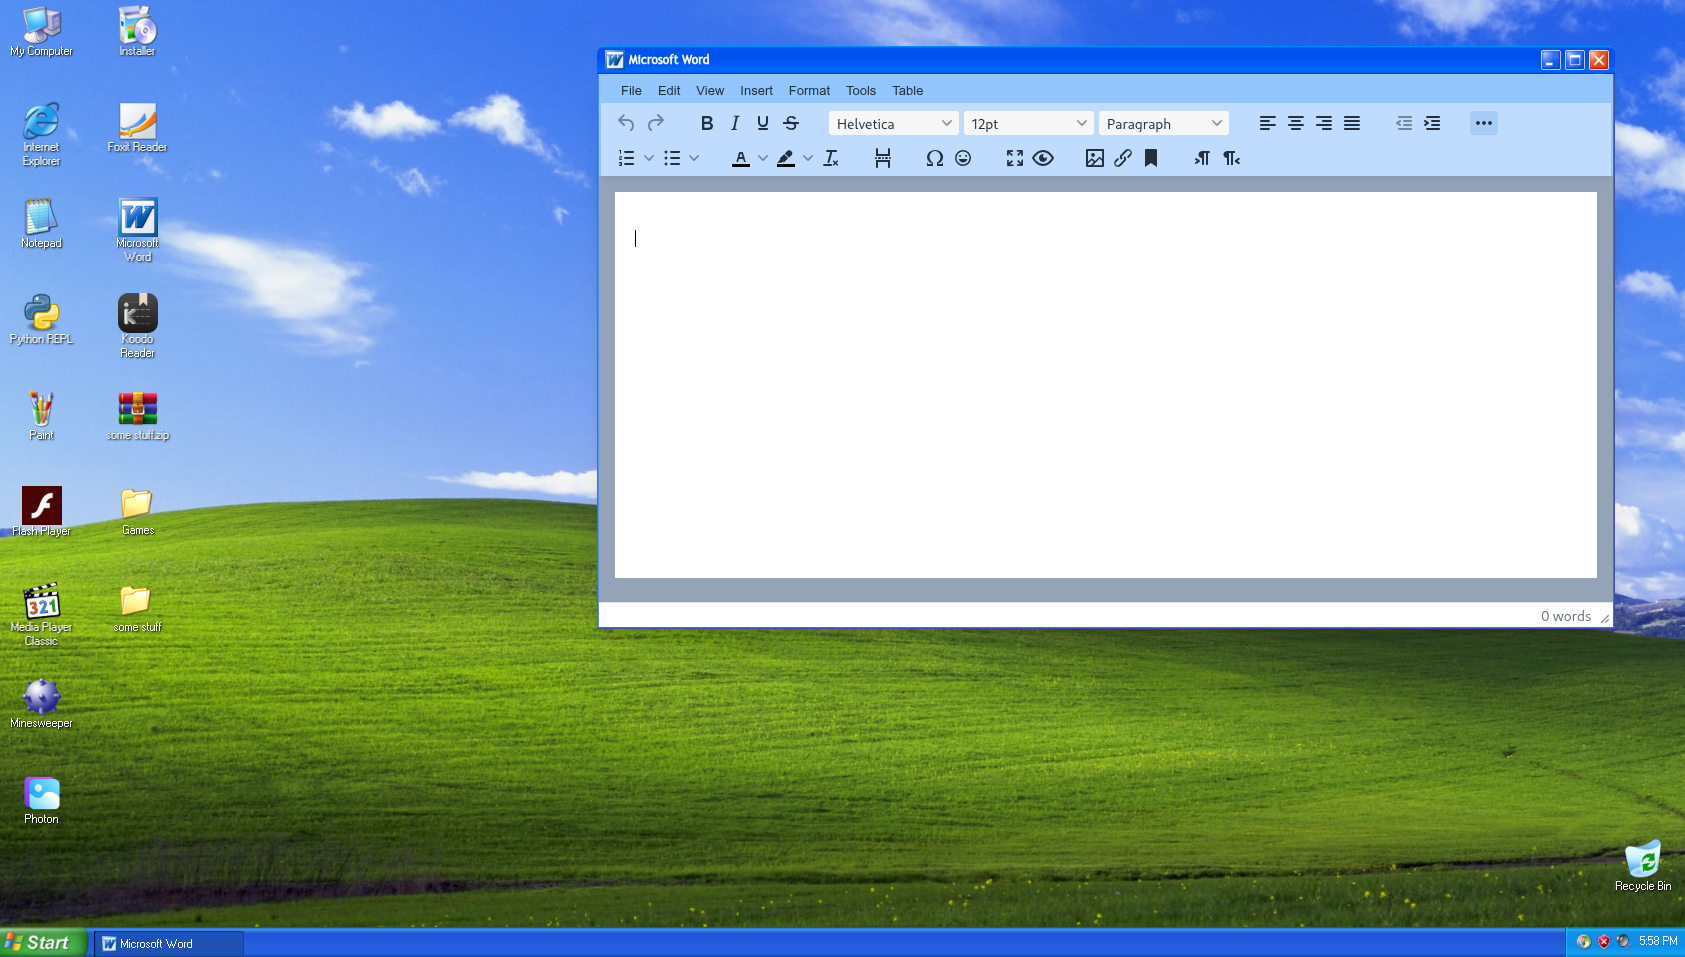Insert a numbered list
The width and height of the screenshot is (1685, 957).
627,158
